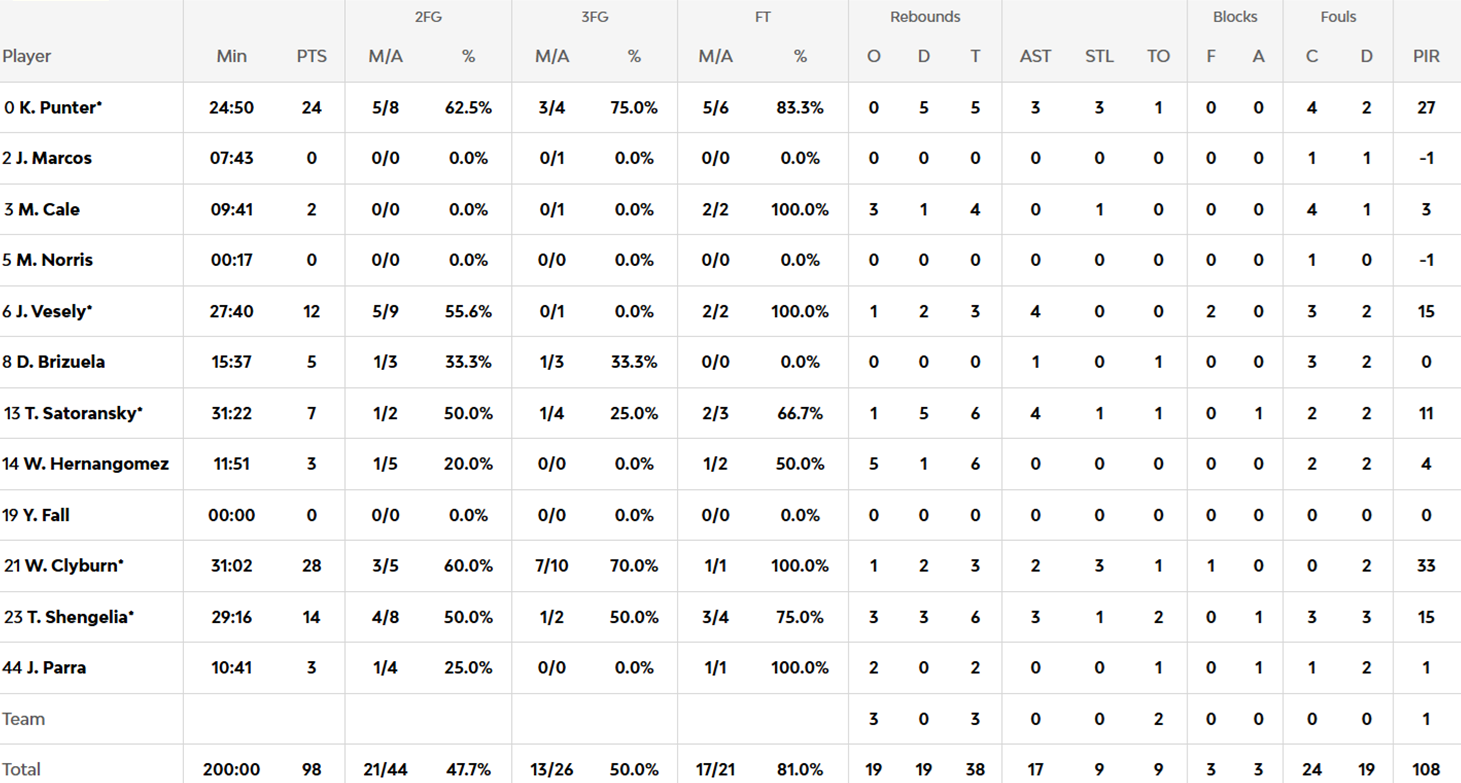
Task: Sort by the PTS column header
Action: (311, 56)
